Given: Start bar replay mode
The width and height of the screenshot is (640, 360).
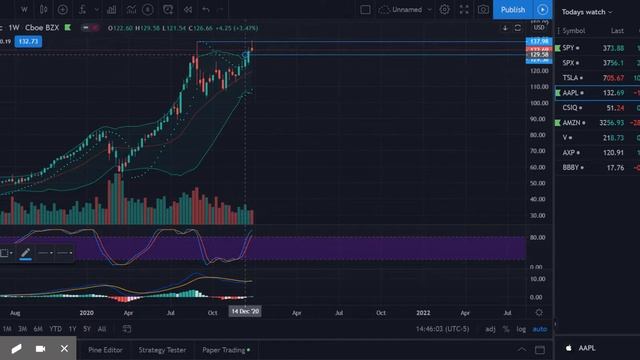Looking at the screenshot, I should (188, 9).
